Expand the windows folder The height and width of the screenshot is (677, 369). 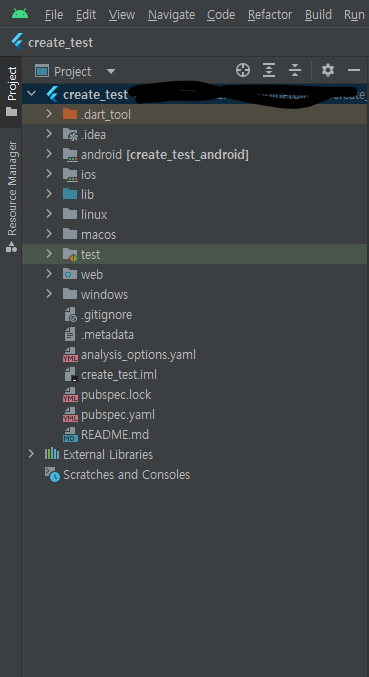coord(49,294)
